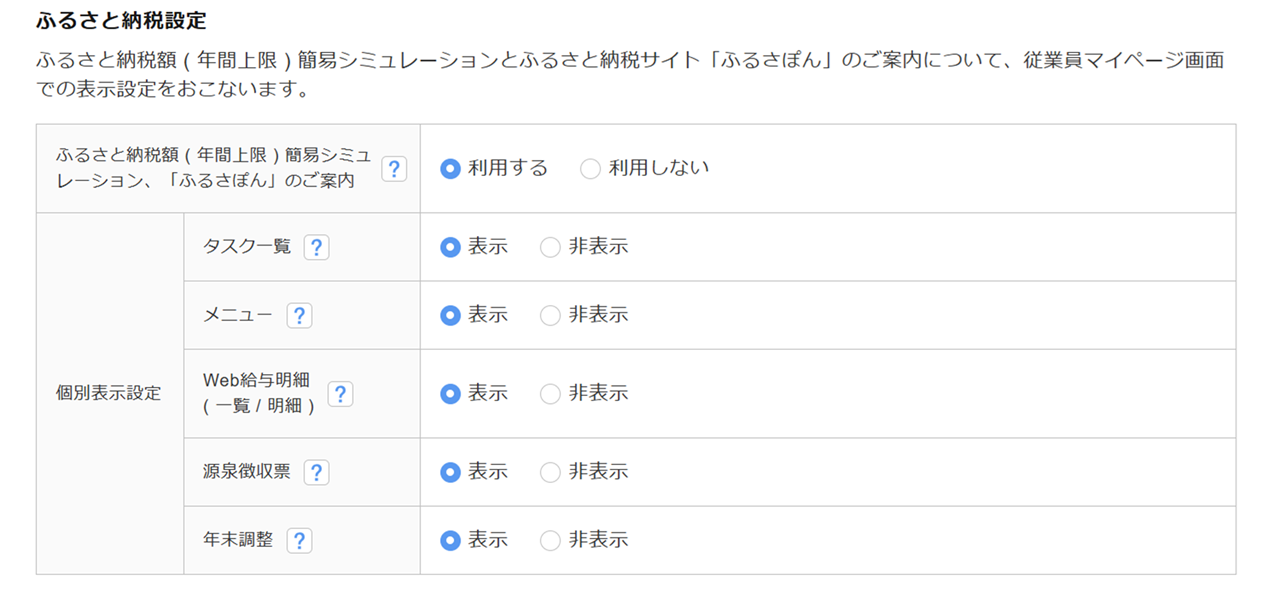Click the 個別表示設定 row header cell
The height and width of the screenshot is (591, 1280).
[x=109, y=393]
